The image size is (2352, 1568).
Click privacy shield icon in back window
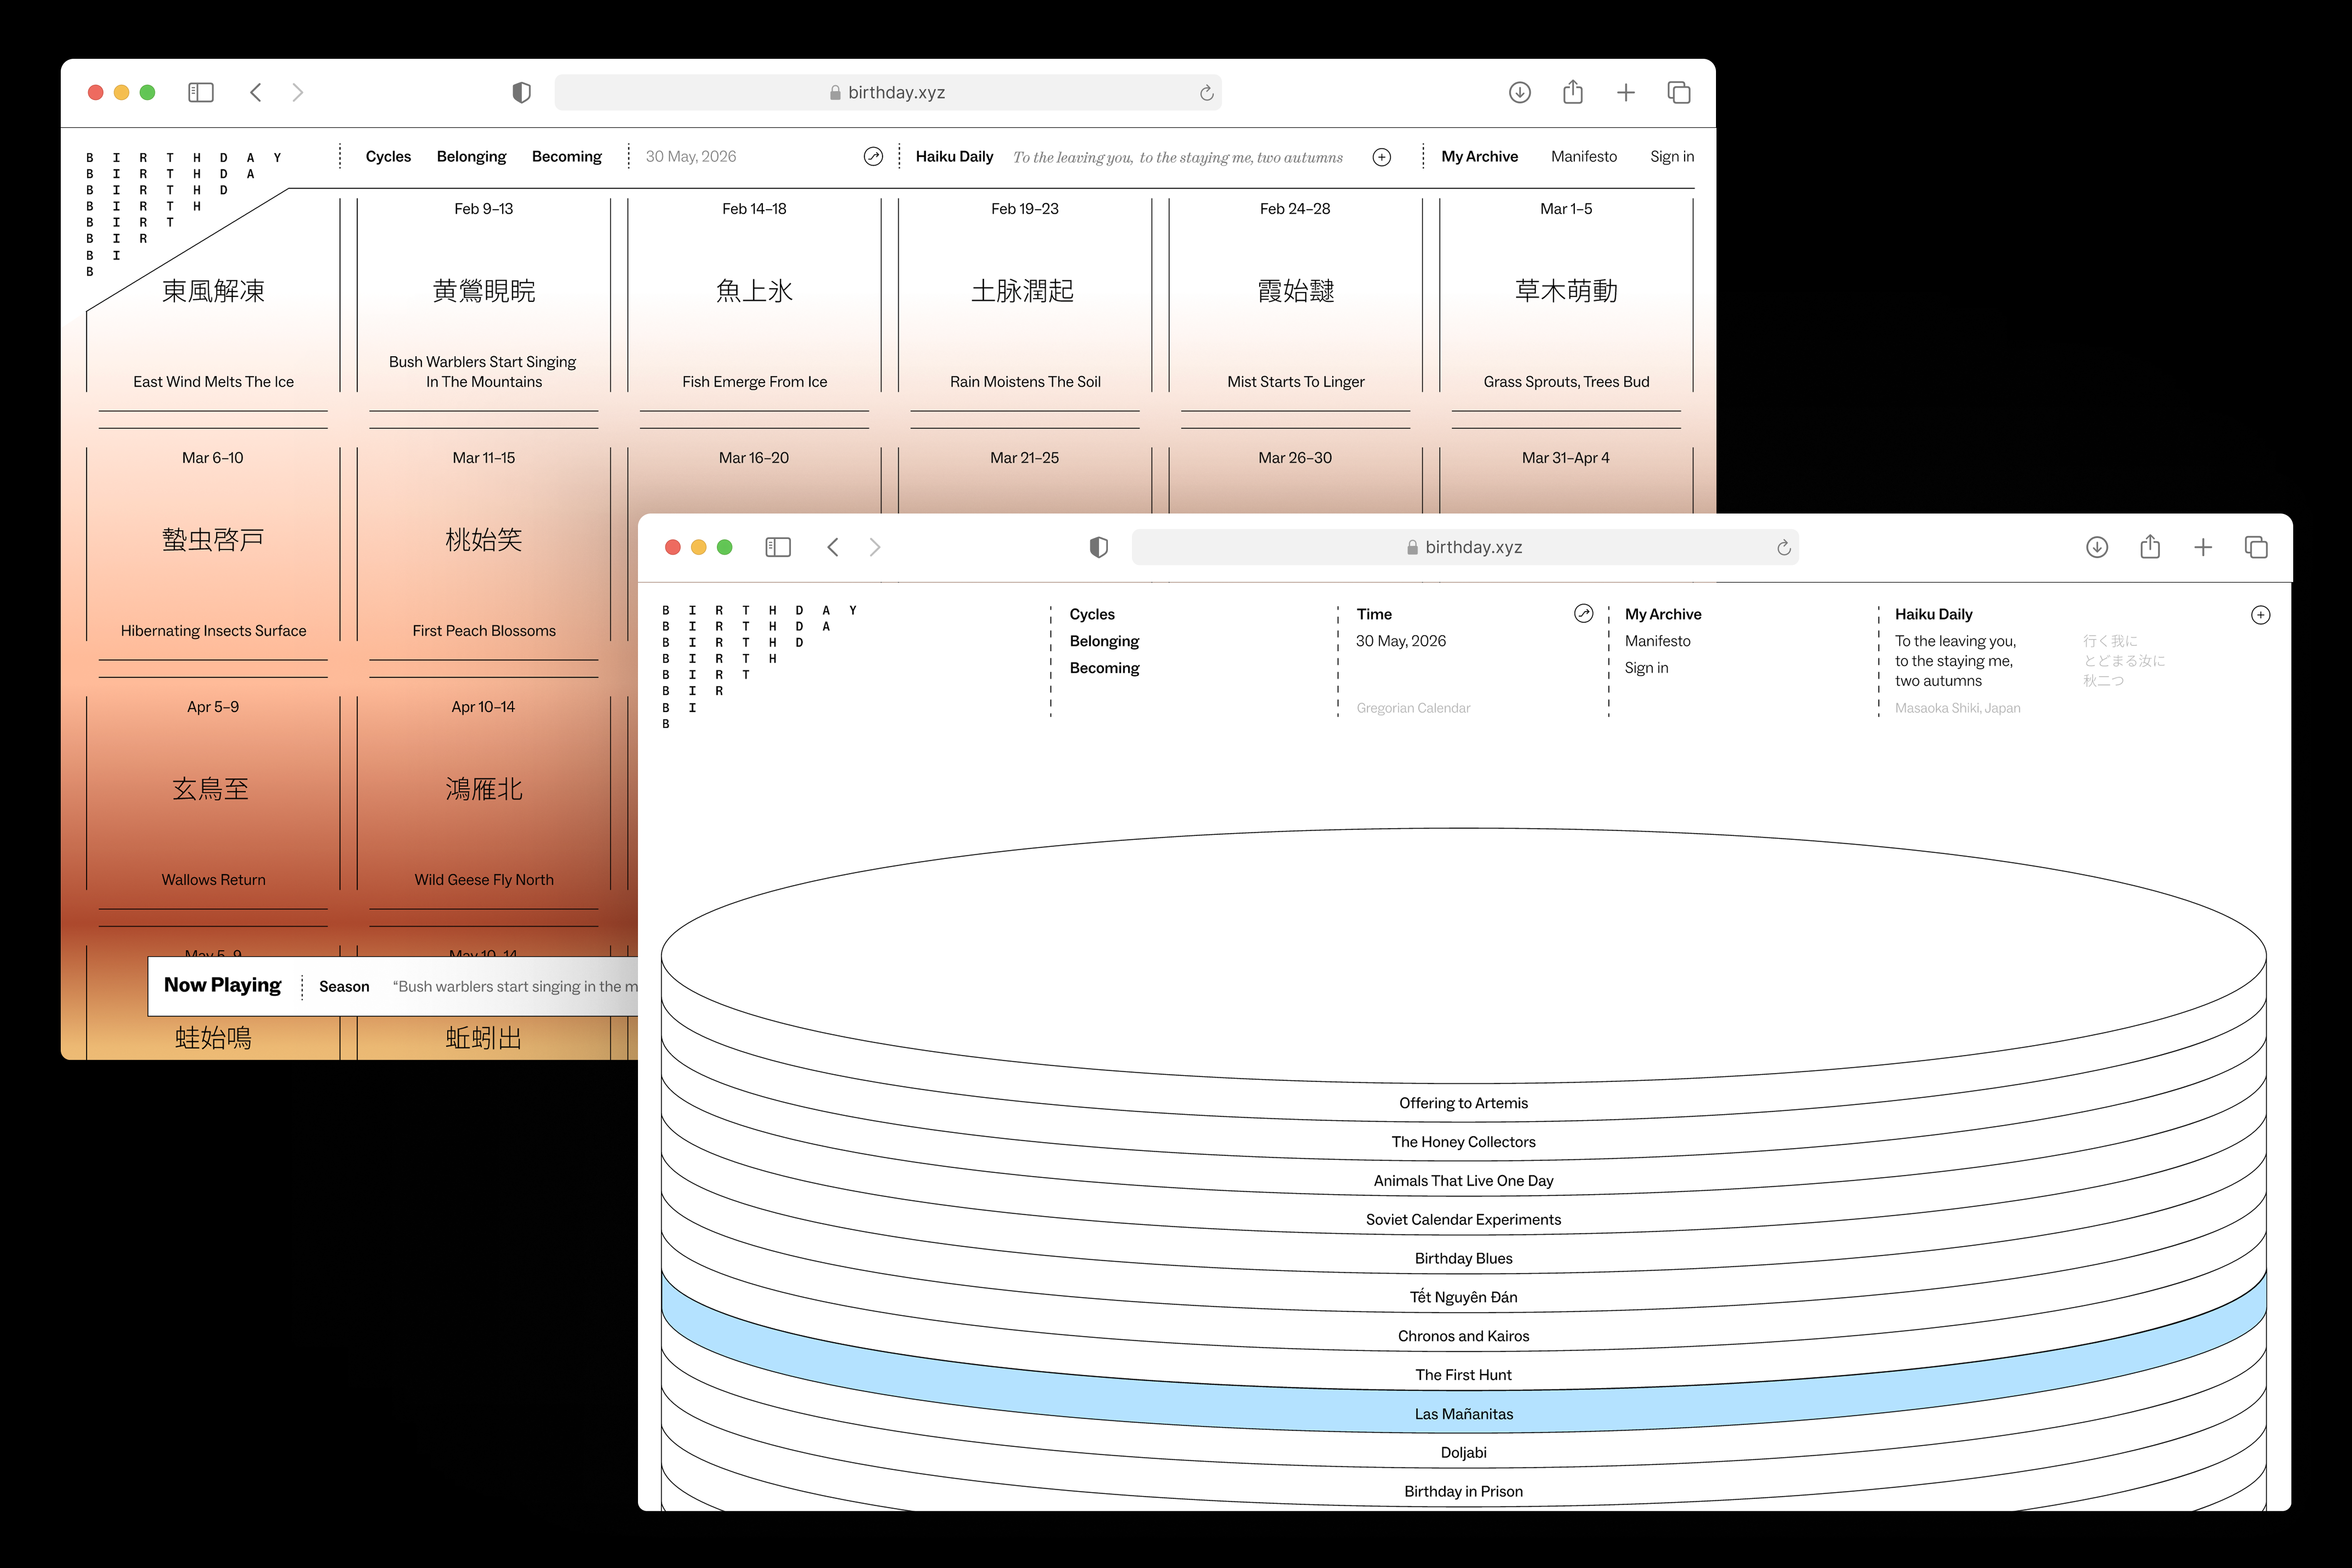tap(521, 92)
